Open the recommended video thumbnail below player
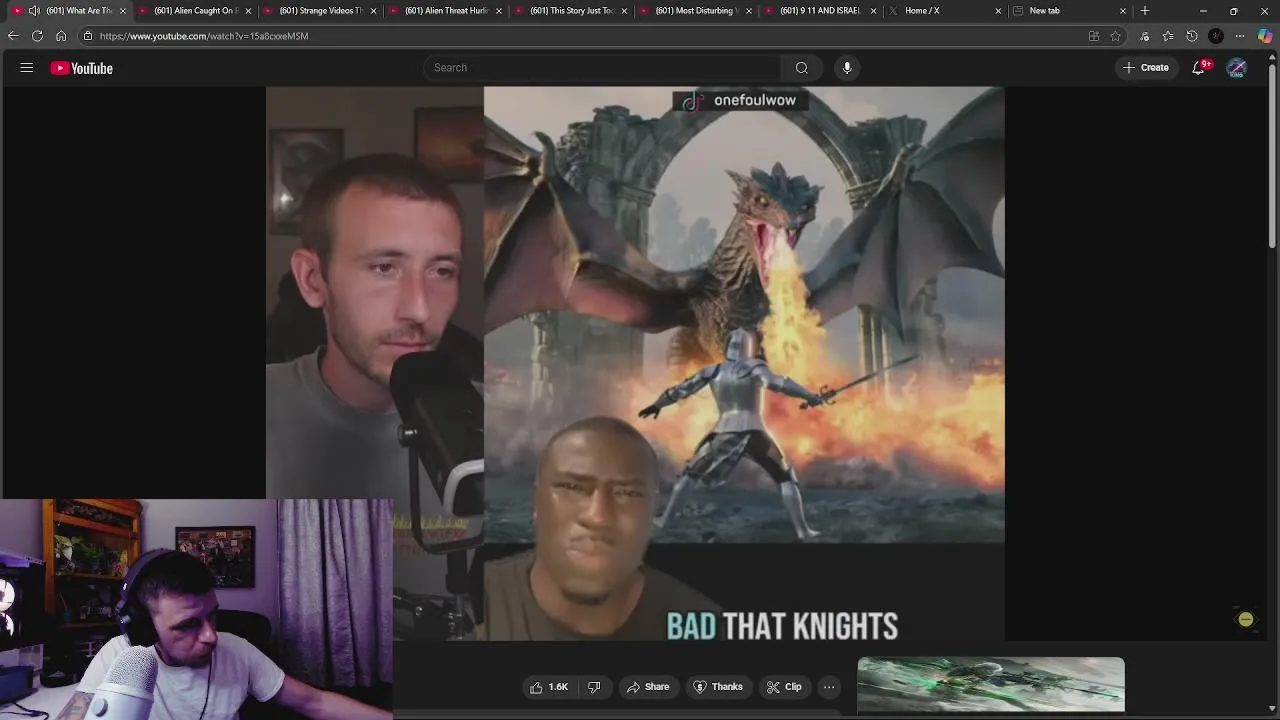1280x720 pixels. point(991,686)
